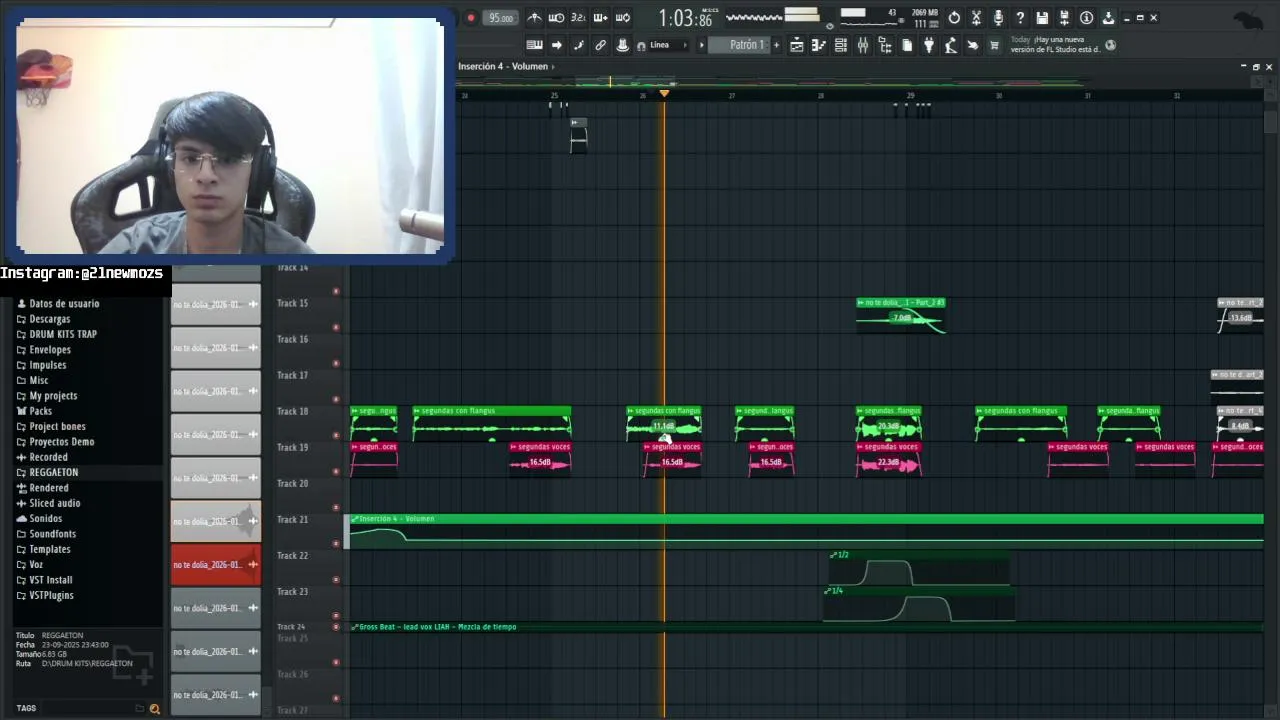Click the link multilink controllers icon

tap(600, 45)
